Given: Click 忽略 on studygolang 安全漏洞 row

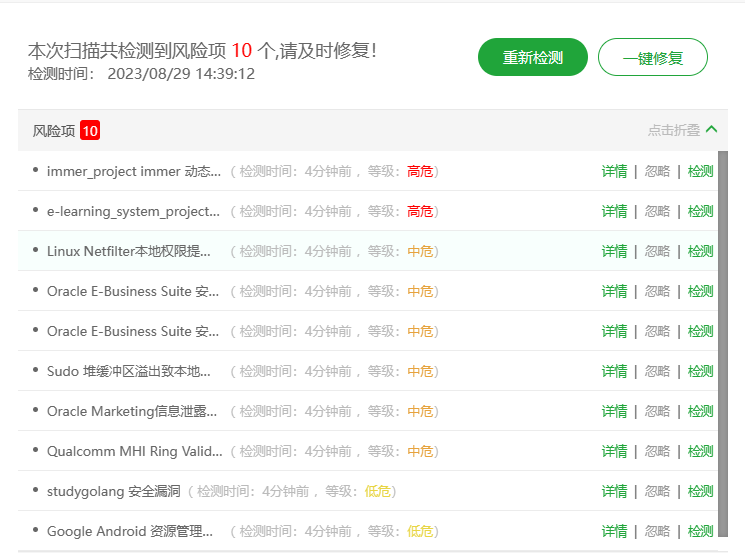Looking at the screenshot, I should pyautogui.click(x=657, y=491).
